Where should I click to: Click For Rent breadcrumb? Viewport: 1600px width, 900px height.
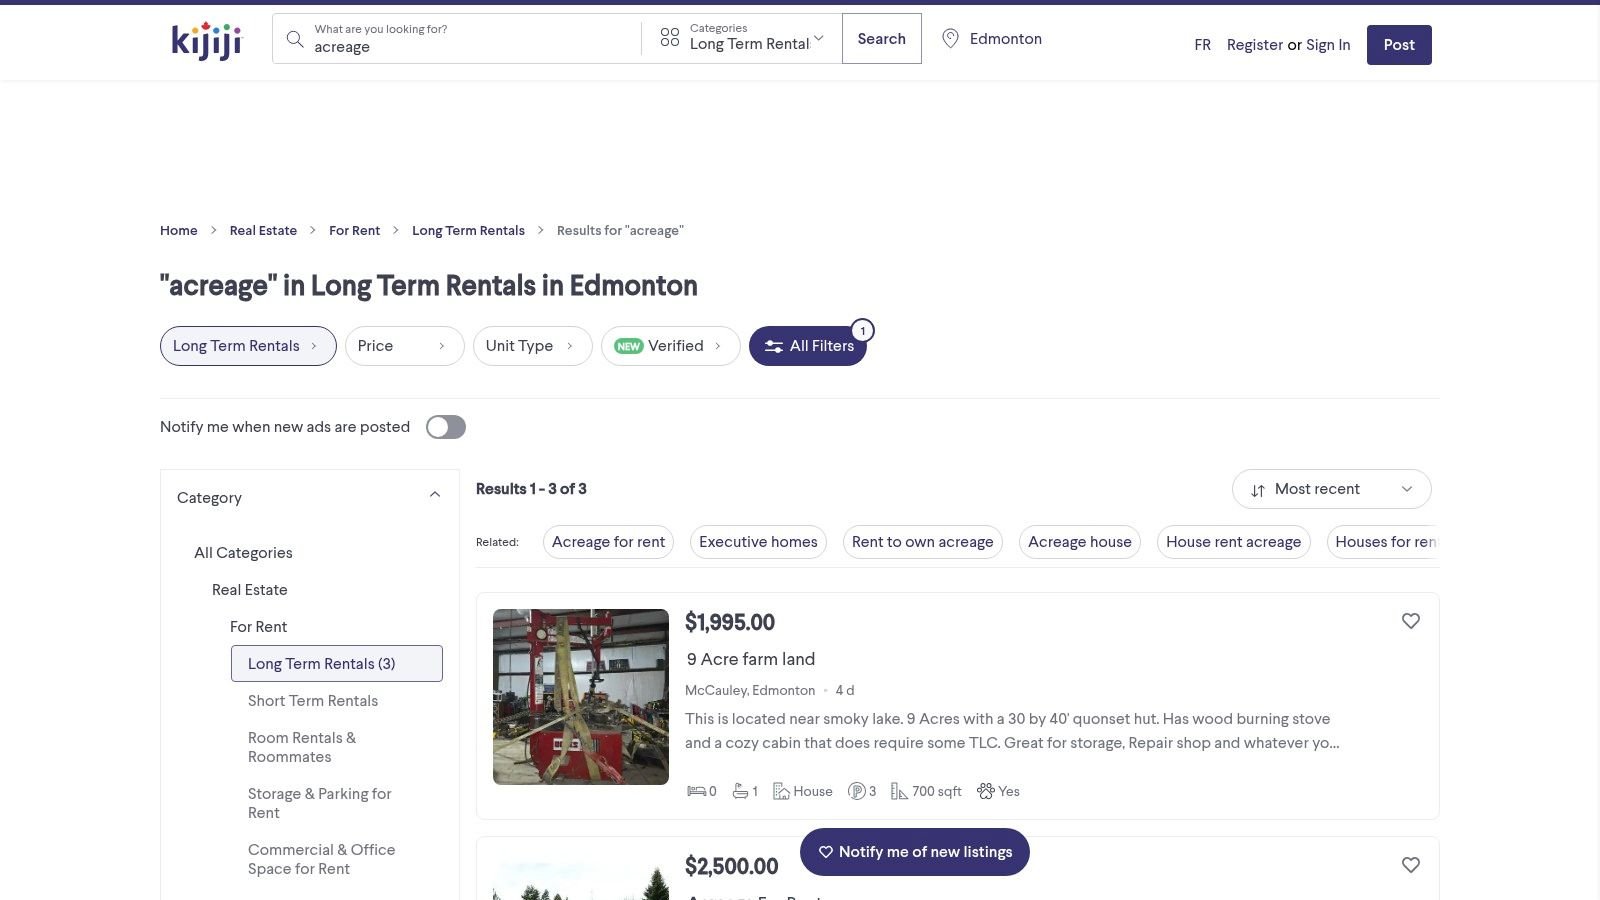tap(354, 231)
